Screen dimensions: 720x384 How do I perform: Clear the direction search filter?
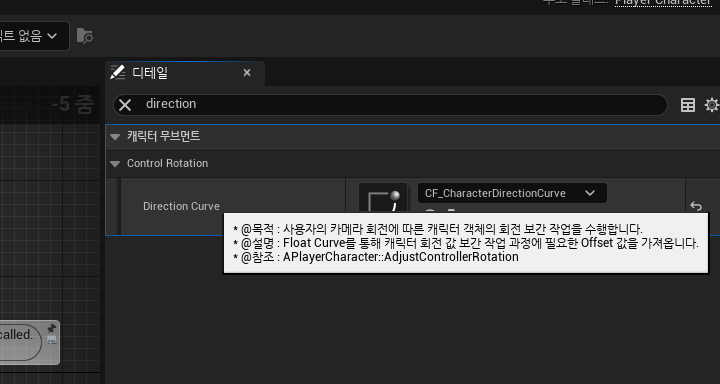pyautogui.click(x=125, y=105)
